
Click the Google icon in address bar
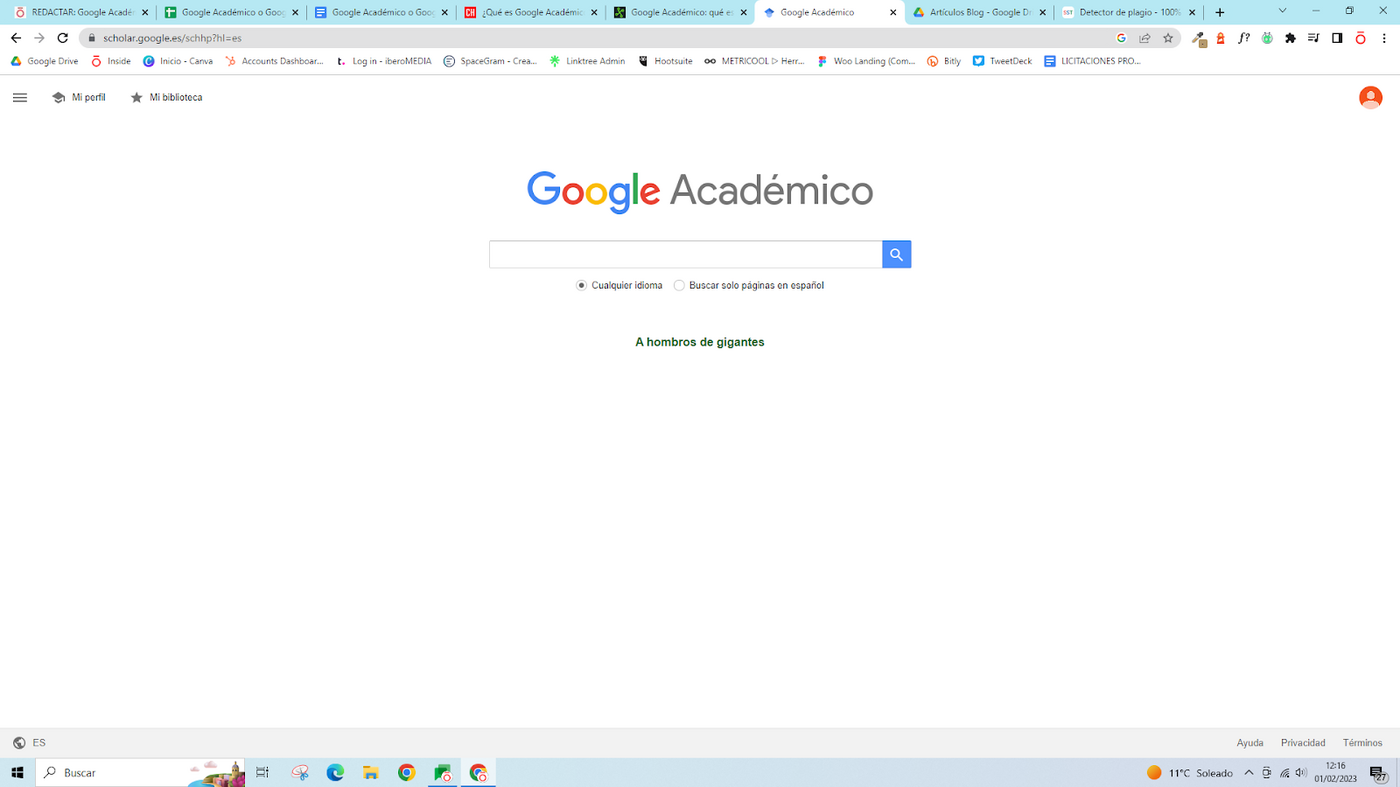[1121, 38]
